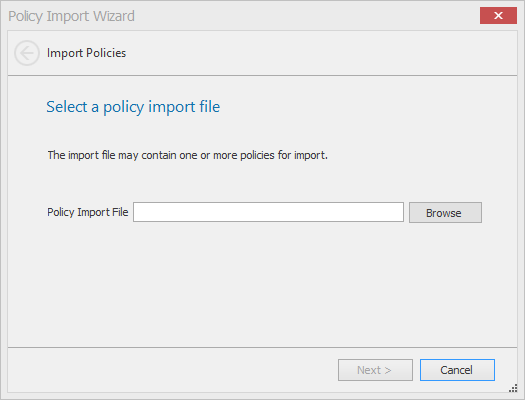Click the word 'Wizard' in the window title

114,16
